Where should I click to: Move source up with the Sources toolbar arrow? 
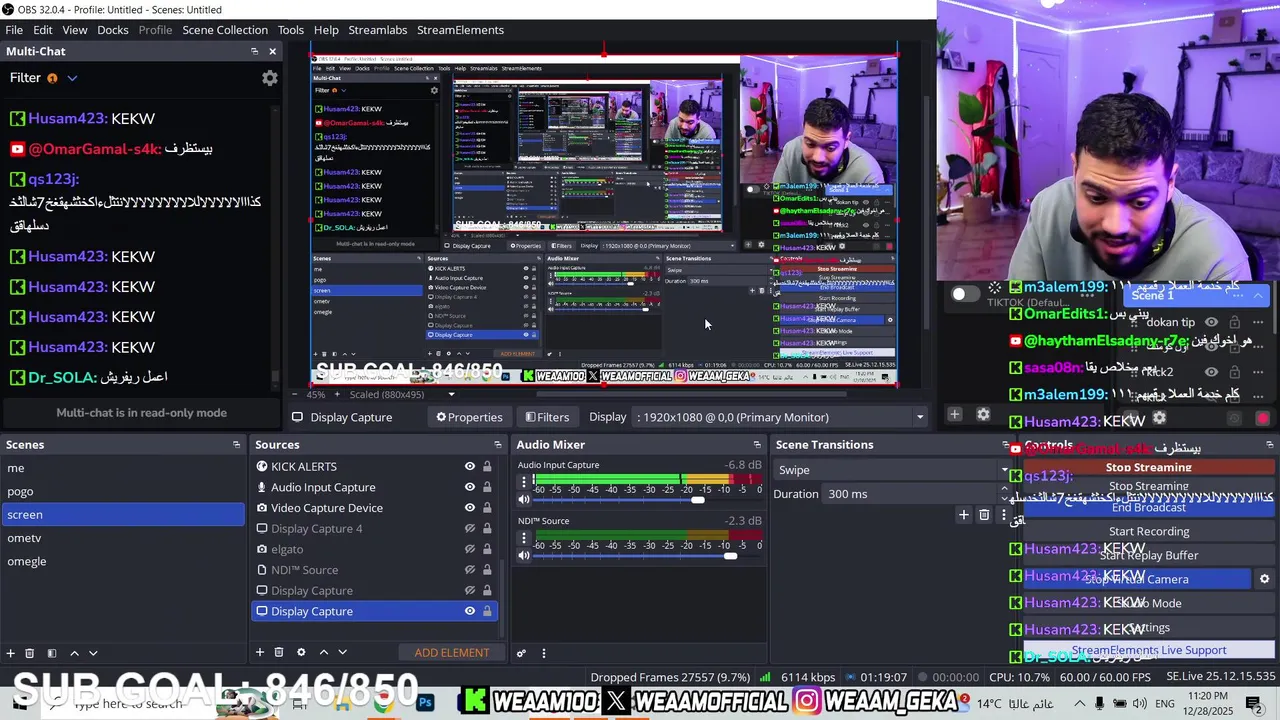click(323, 652)
